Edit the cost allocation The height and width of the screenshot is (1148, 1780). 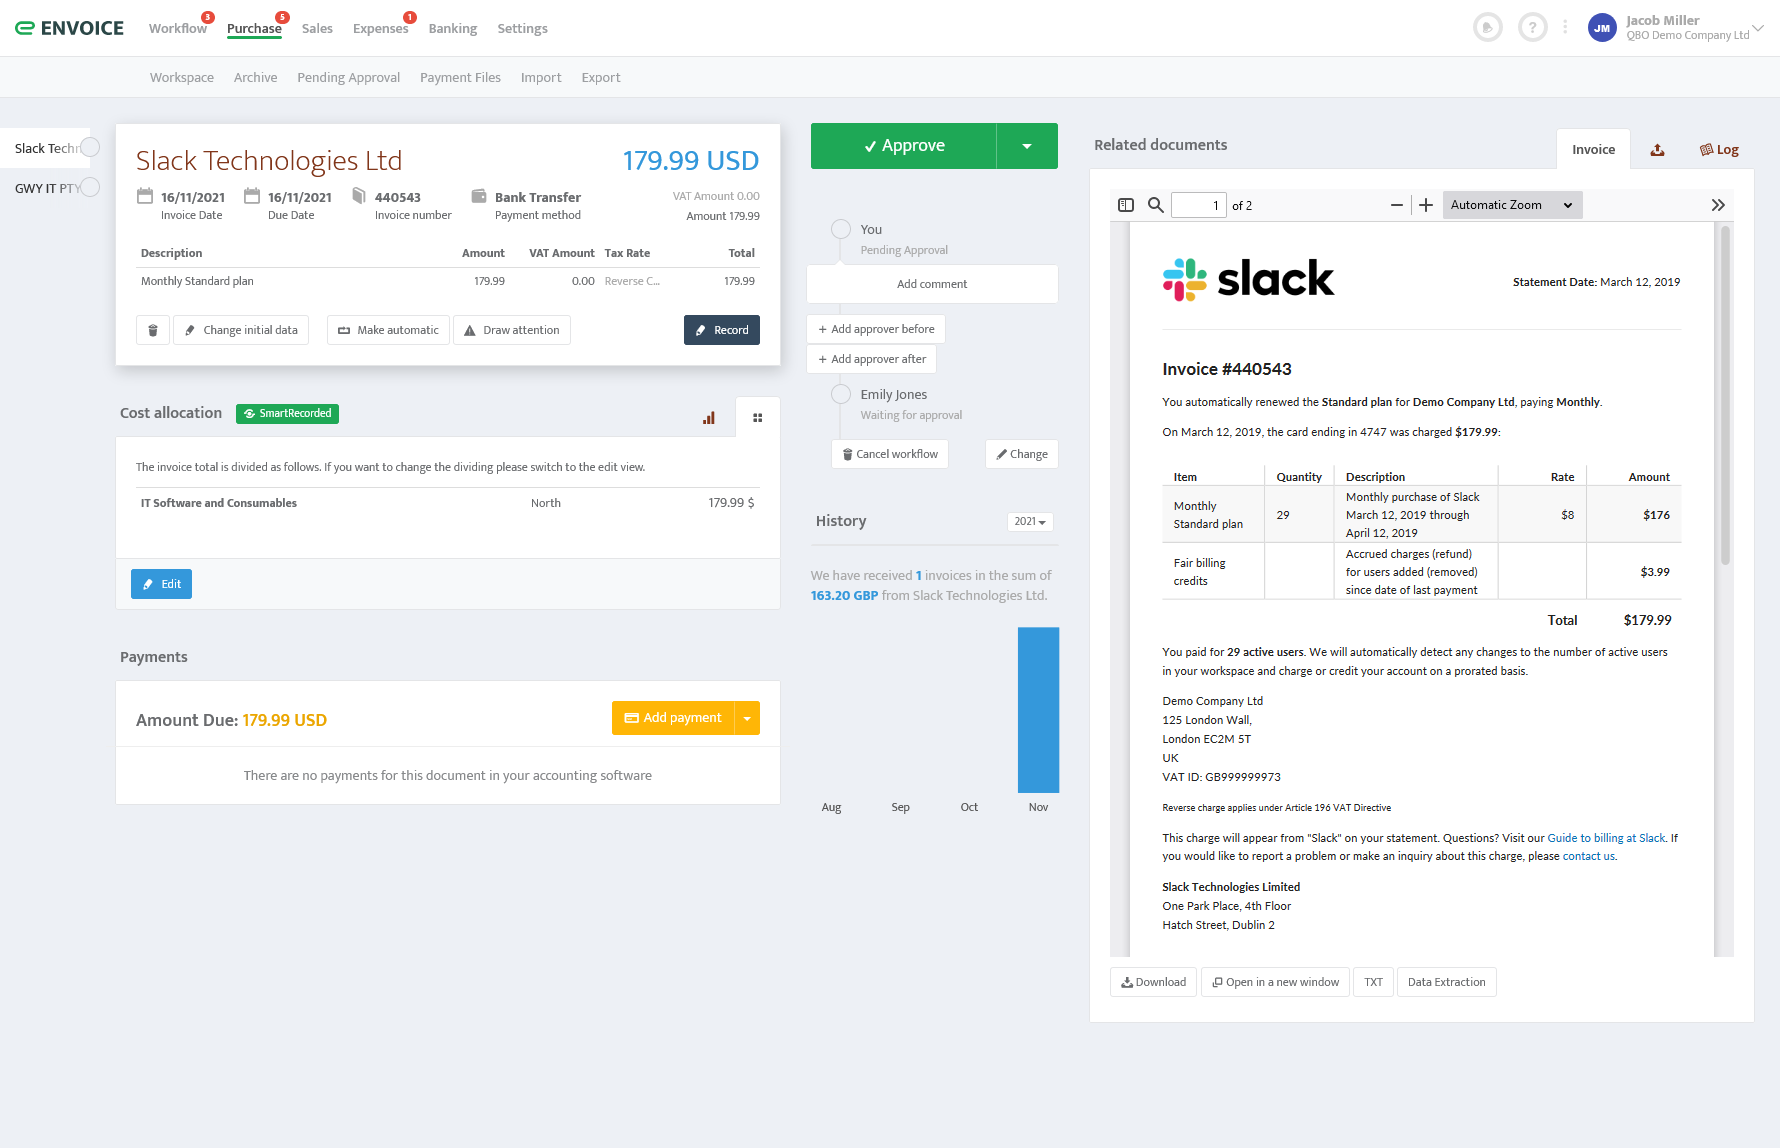point(161,584)
